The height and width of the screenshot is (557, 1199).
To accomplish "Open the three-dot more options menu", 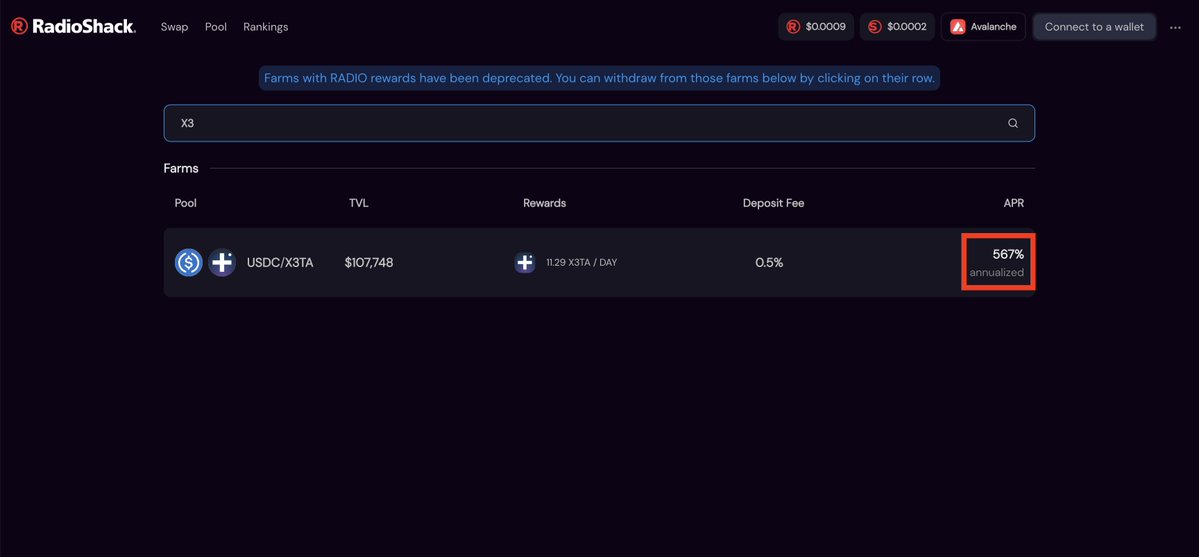I will click(1175, 28).
